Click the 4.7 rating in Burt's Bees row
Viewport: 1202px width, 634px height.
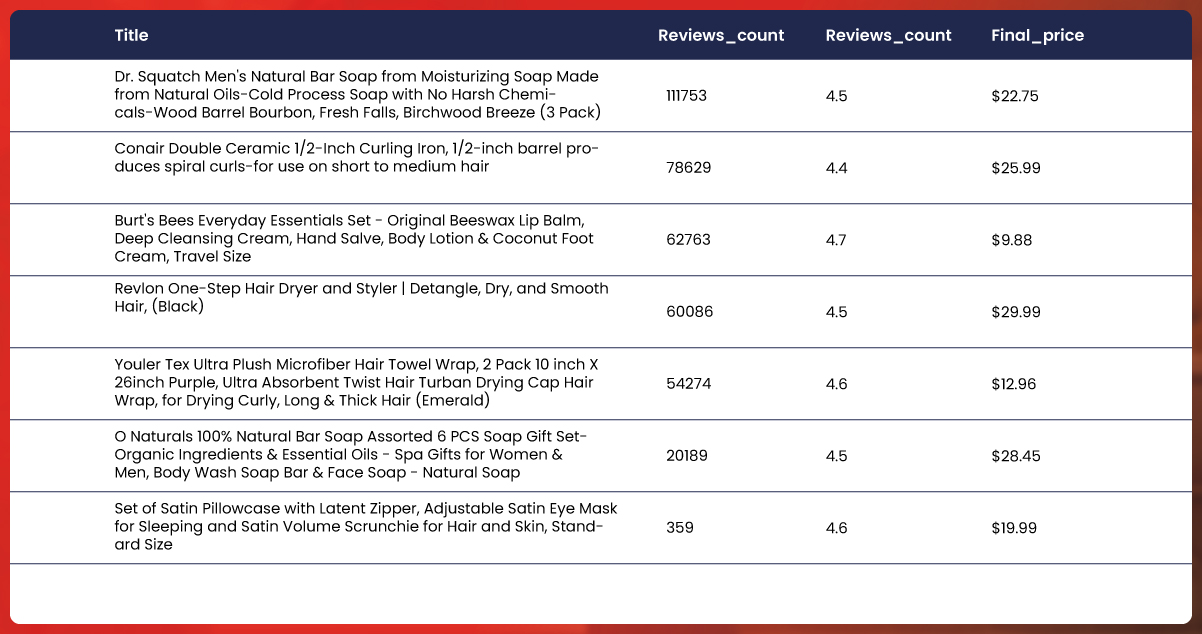pos(836,240)
